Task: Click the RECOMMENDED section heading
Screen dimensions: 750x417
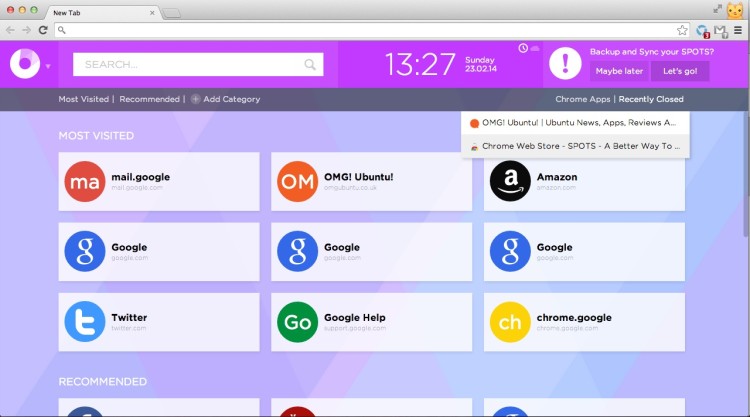Action: (102, 382)
